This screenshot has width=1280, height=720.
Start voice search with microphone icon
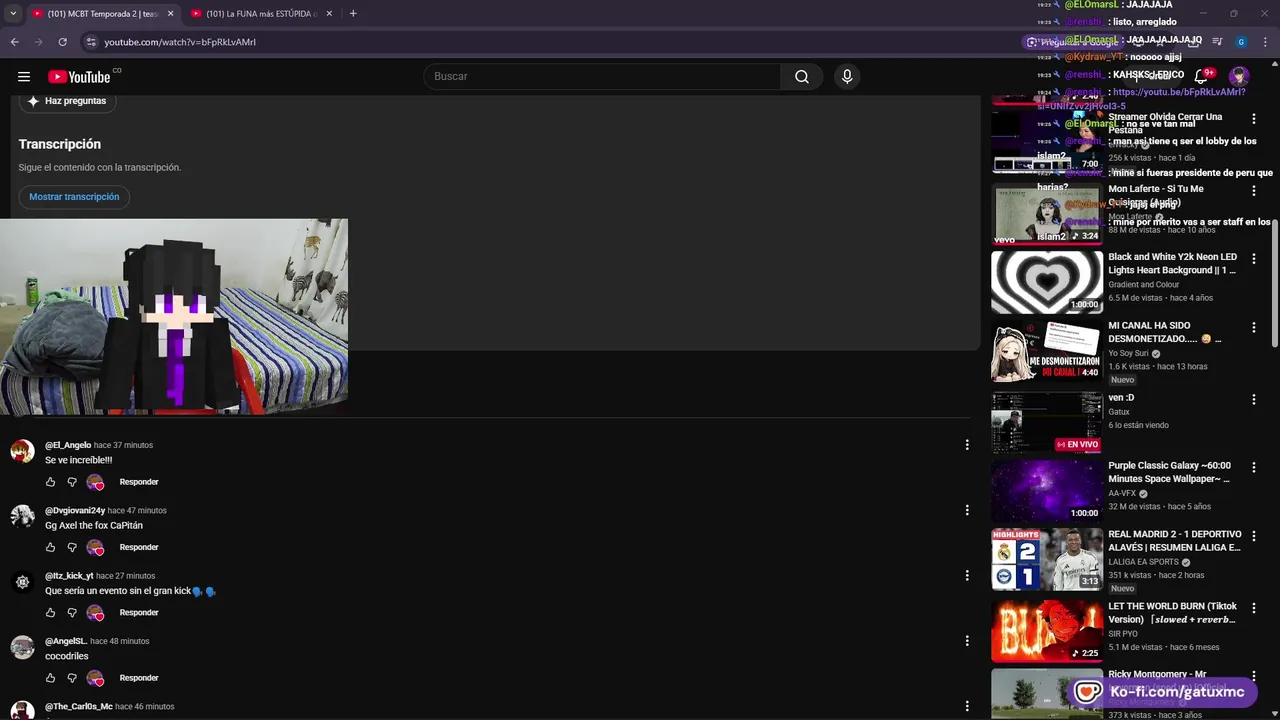click(x=847, y=77)
